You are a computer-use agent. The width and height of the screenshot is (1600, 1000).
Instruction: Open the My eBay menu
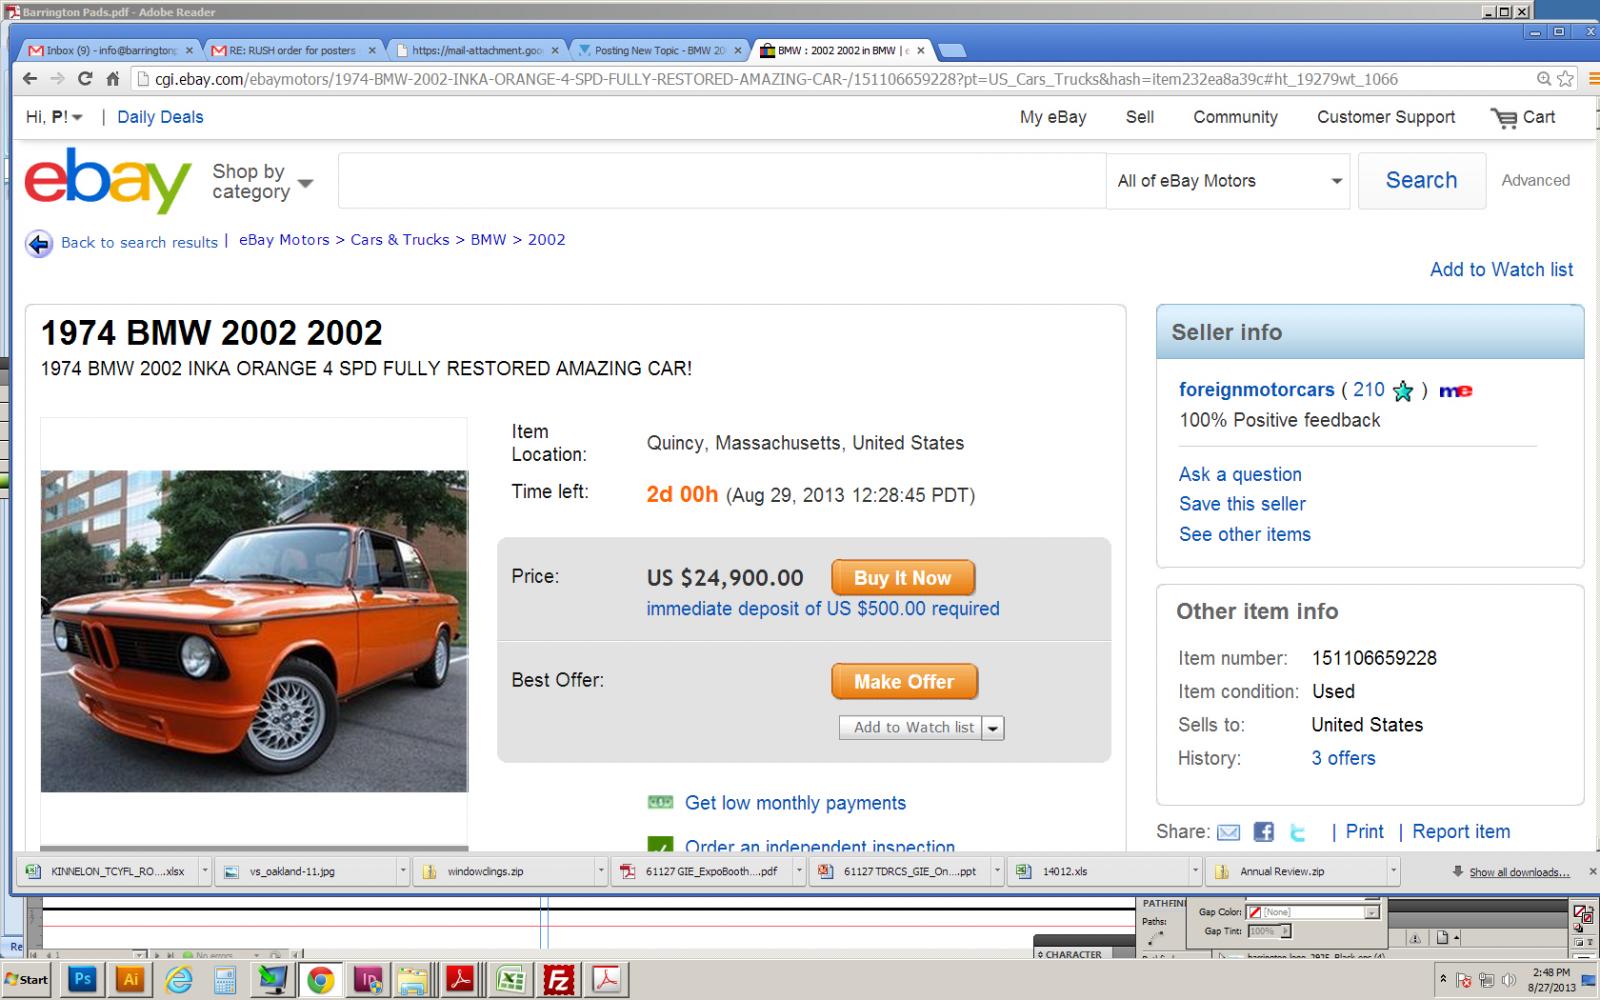[1053, 117]
